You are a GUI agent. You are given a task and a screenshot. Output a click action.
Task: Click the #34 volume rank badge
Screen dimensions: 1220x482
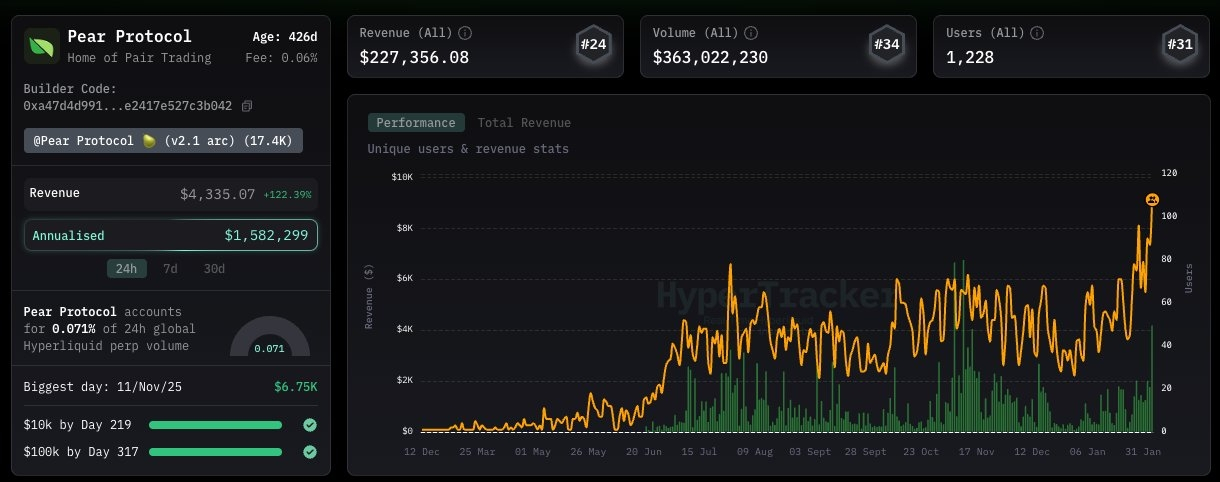pyautogui.click(x=886, y=45)
